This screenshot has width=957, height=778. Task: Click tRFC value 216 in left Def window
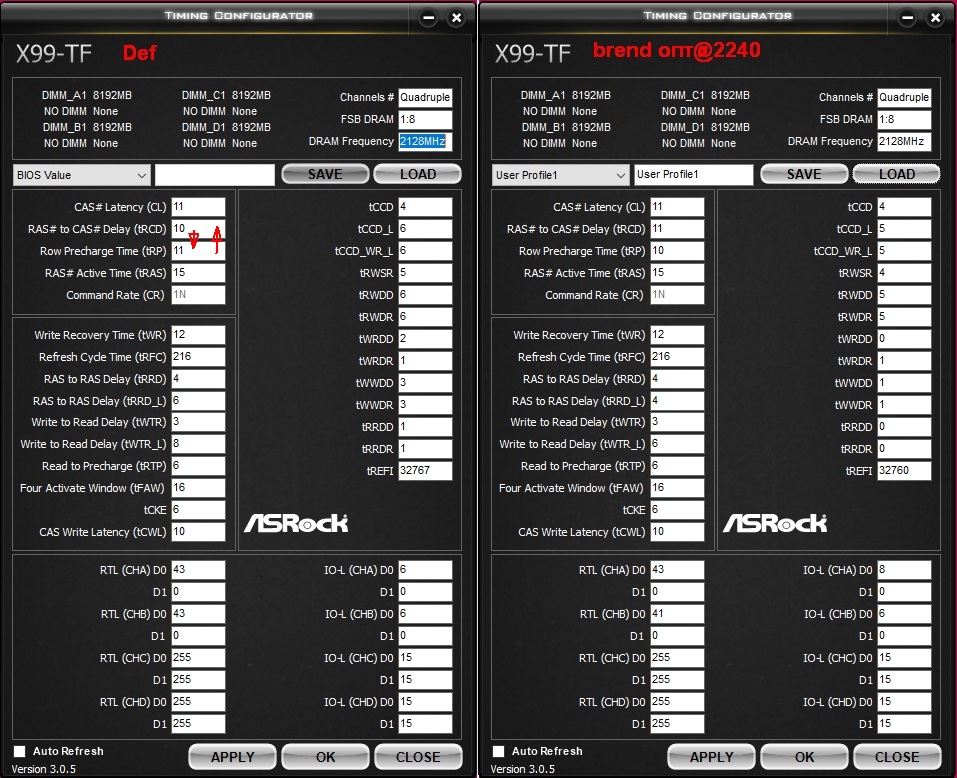[x=198, y=357]
